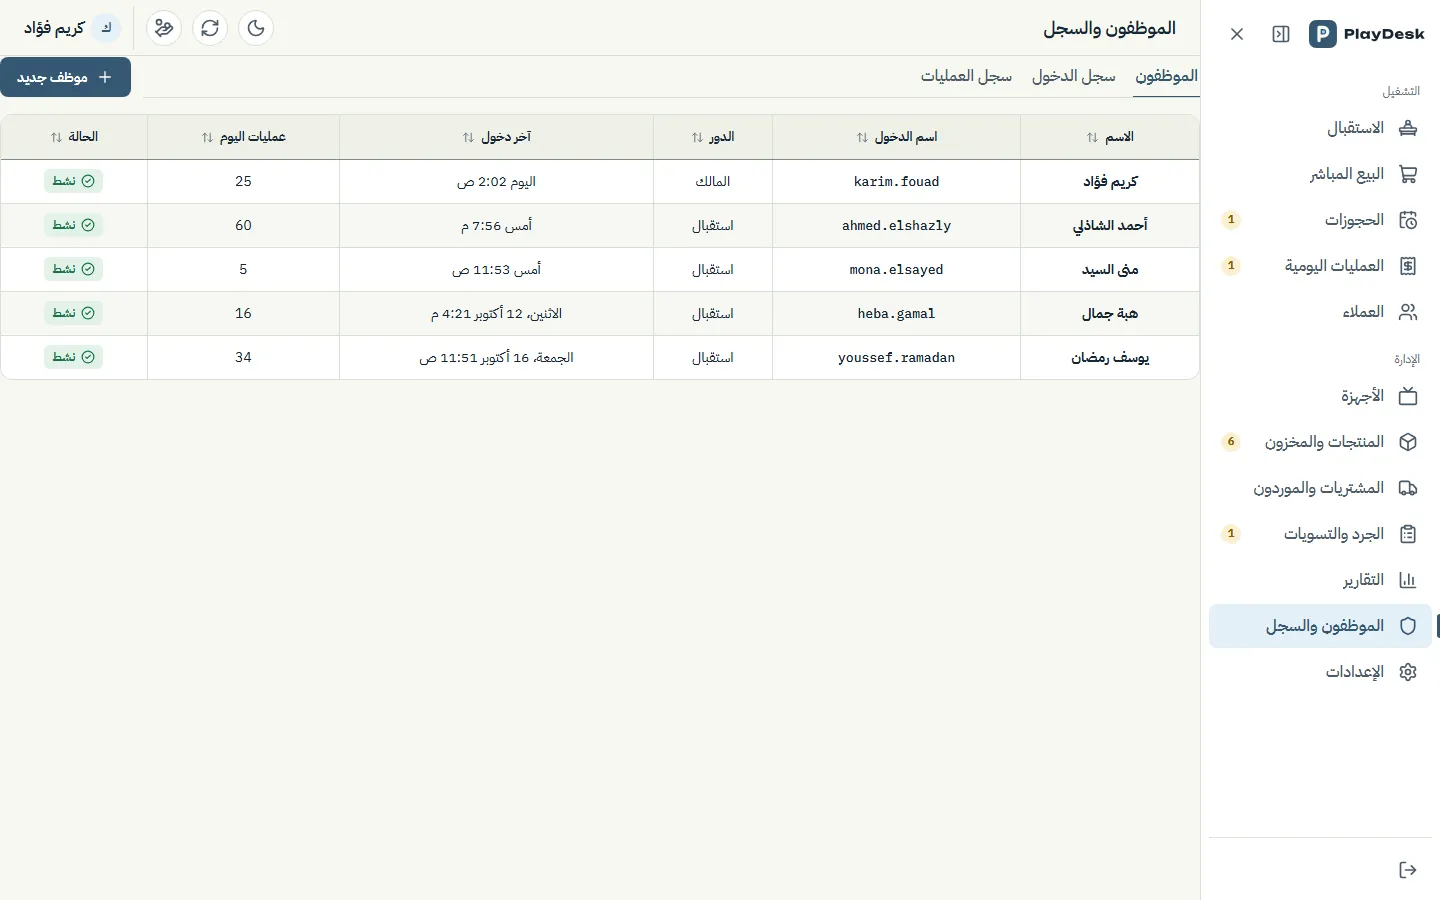Click the username mona.elsayed
This screenshot has width=1440, height=900.
(897, 270)
